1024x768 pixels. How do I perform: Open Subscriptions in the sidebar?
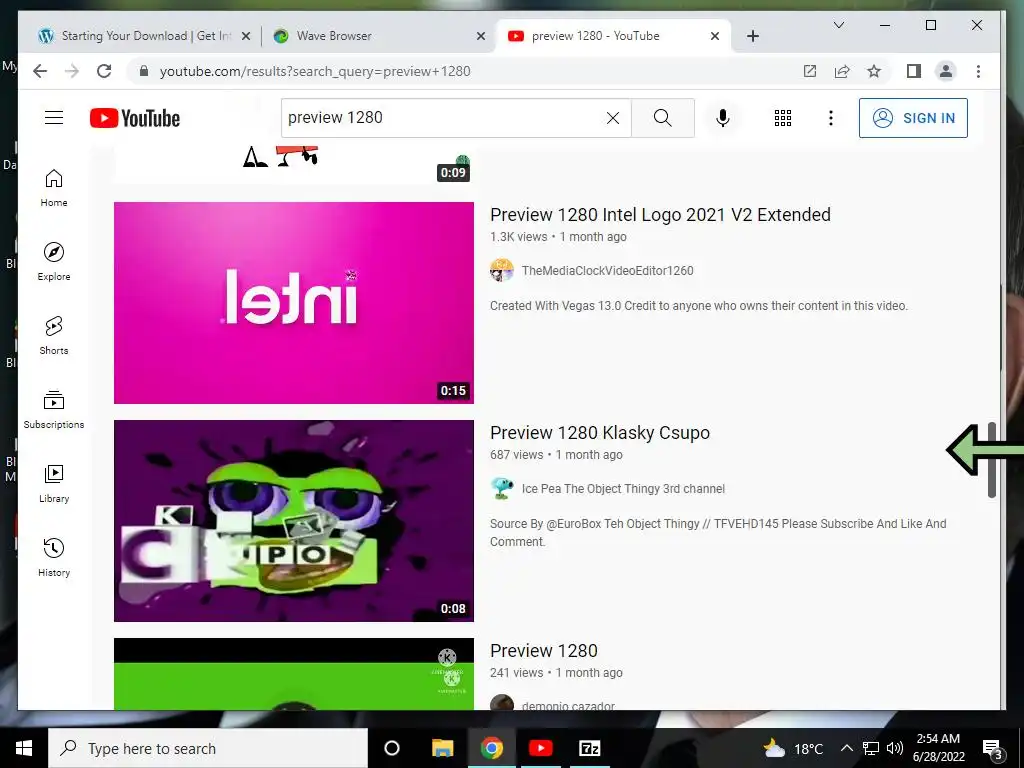pyautogui.click(x=54, y=409)
